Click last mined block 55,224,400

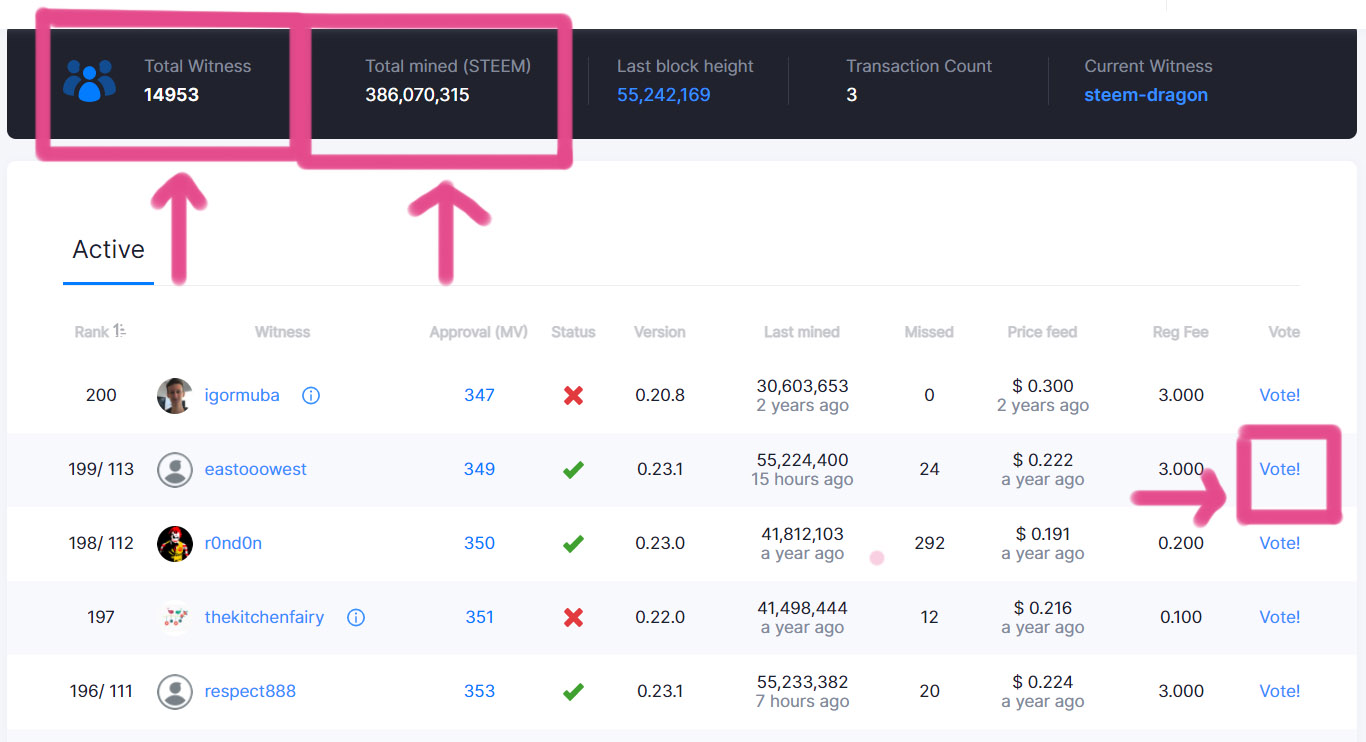(802, 460)
